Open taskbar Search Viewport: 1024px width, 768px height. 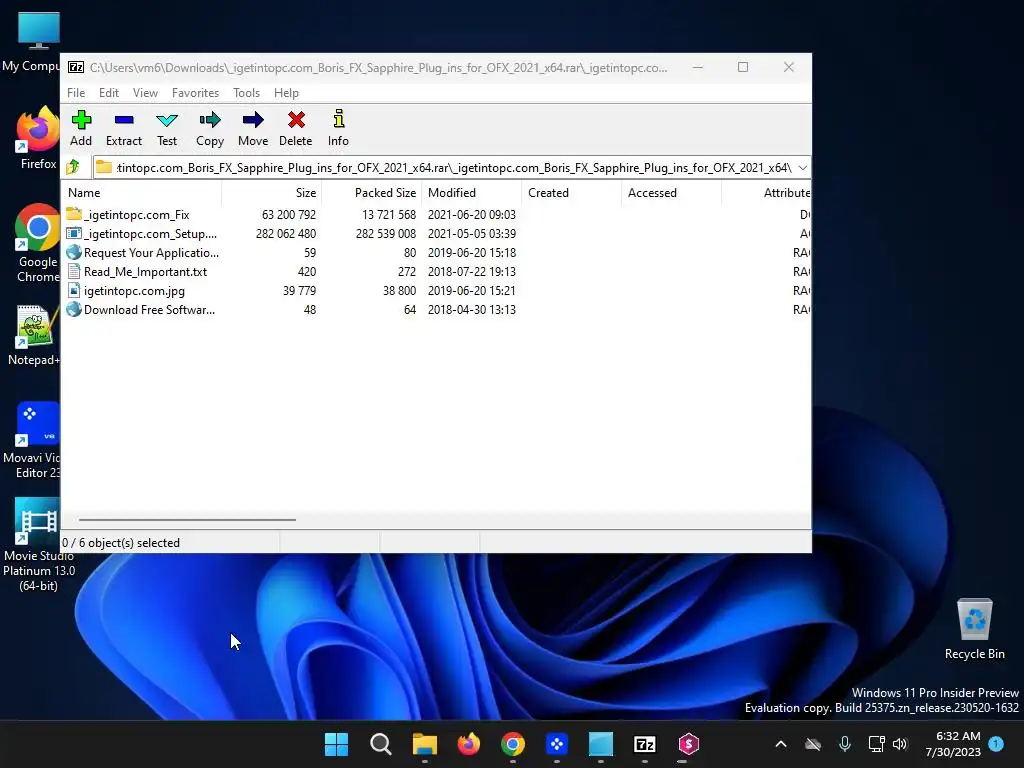381,744
